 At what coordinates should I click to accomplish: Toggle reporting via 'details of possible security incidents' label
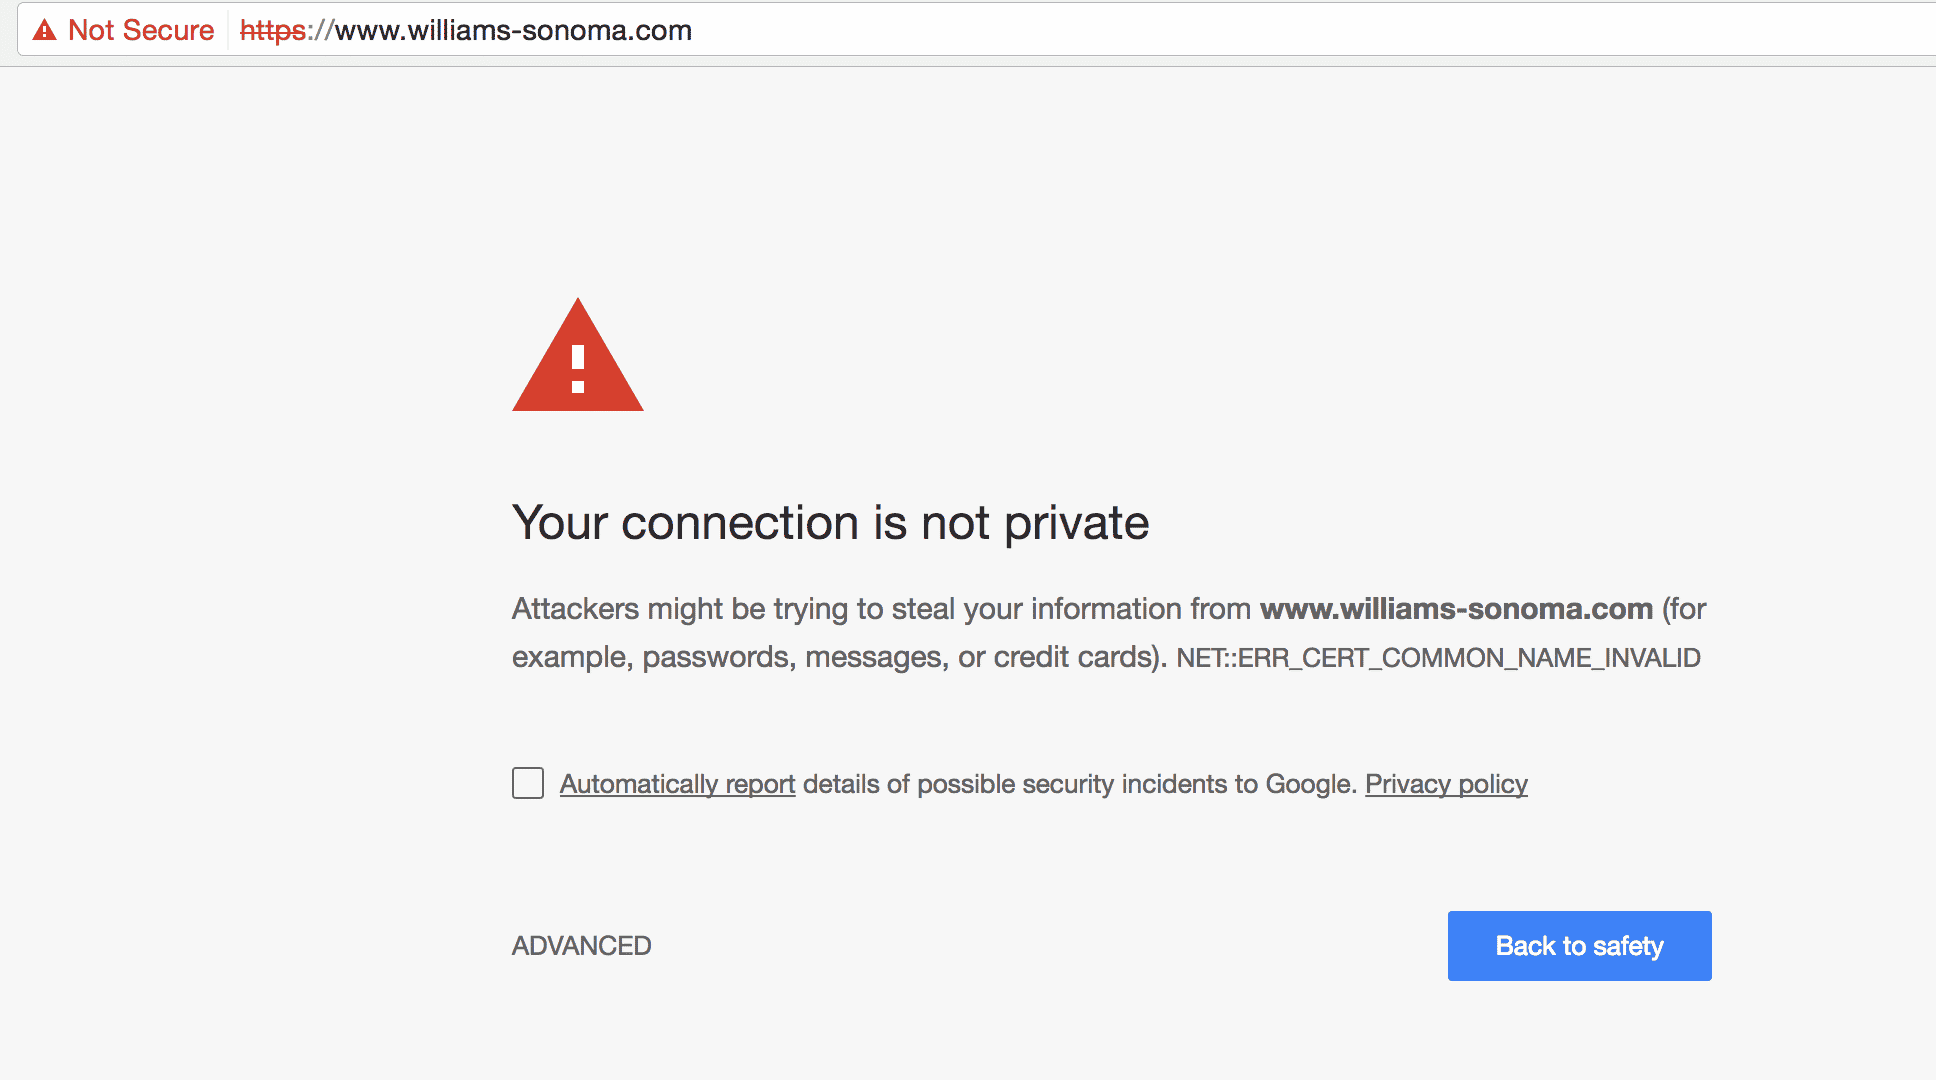tap(1080, 784)
